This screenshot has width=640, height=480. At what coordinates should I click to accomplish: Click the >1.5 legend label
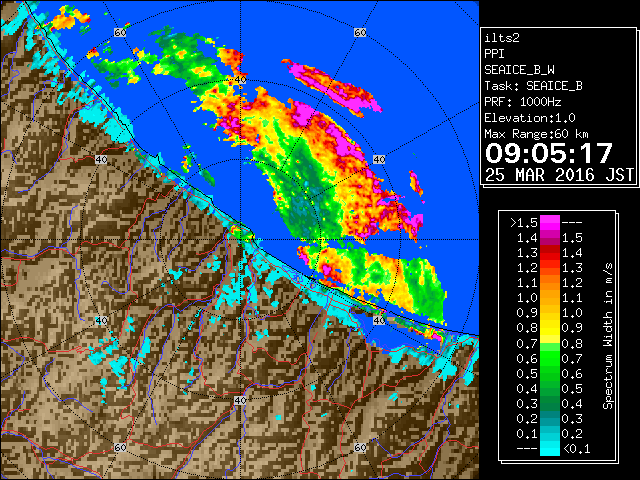tap(523, 223)
